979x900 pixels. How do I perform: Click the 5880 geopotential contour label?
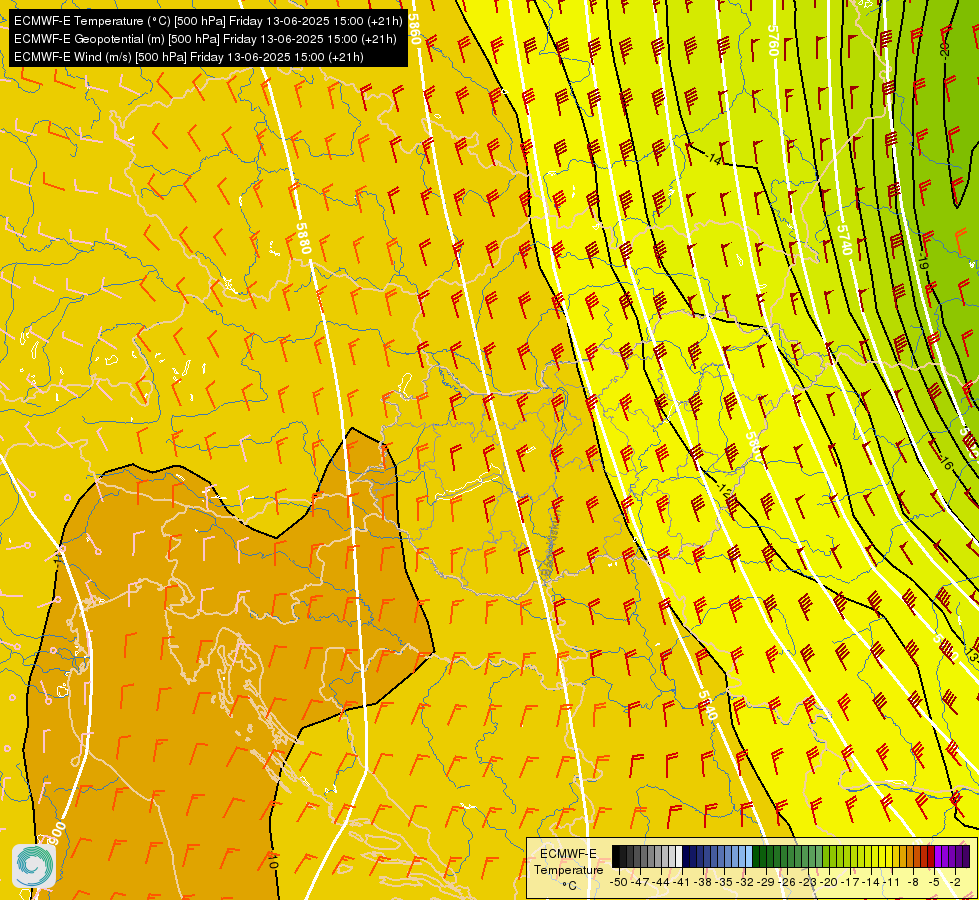coord(303,238)
